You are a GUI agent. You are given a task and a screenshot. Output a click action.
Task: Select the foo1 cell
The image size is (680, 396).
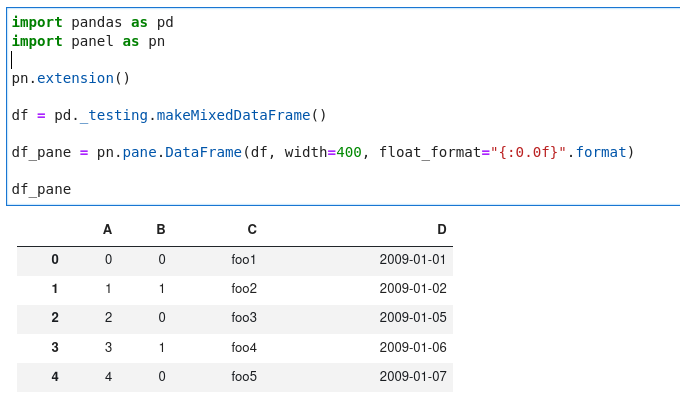pos(244,259)
